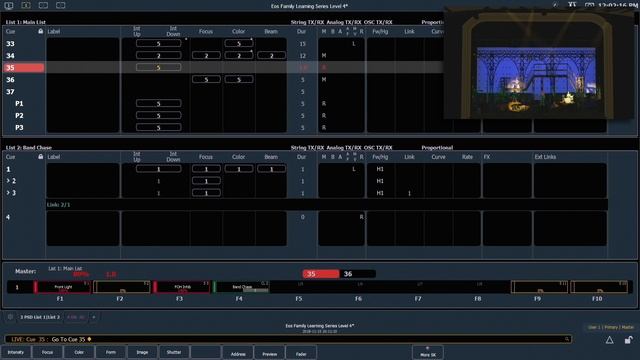Select the FOH Inhib fader tile above F3
This screenshot has height=360, width=640.
182,287
